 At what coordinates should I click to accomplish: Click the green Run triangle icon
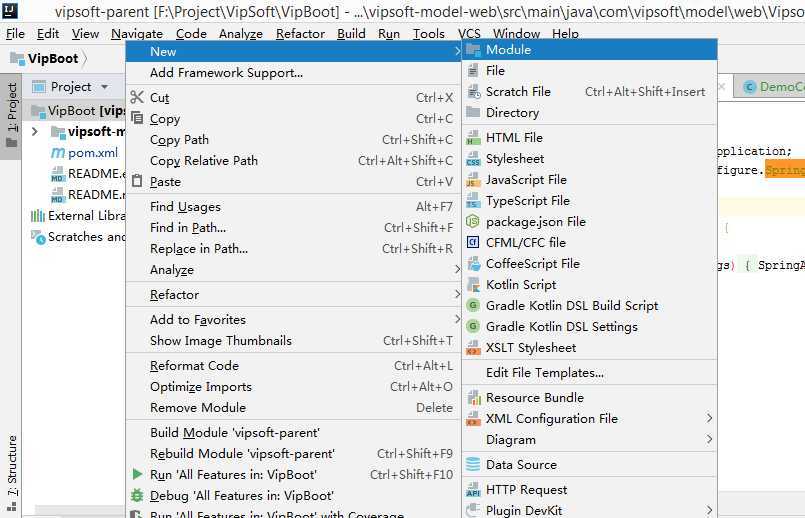137,474
